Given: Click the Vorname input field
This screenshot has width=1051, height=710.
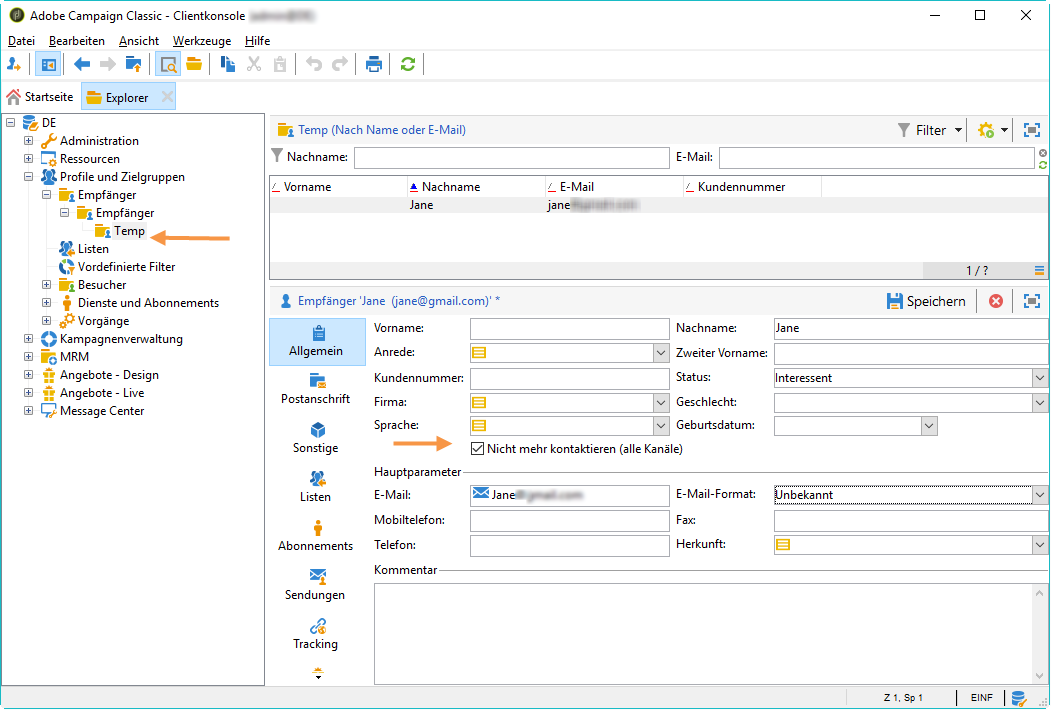Looking at the screenshot, I should tap(568, 329).
